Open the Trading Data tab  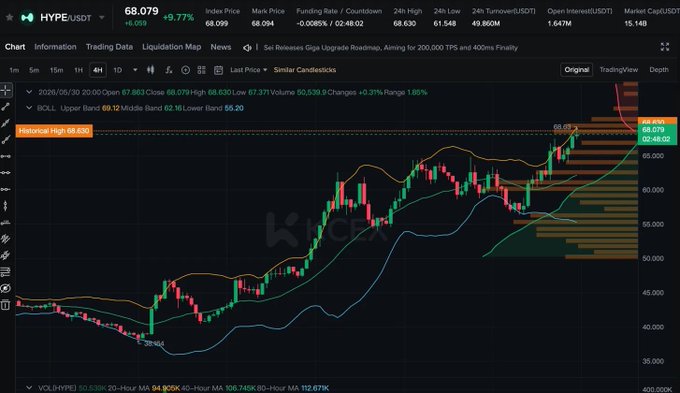click(109, 47)
